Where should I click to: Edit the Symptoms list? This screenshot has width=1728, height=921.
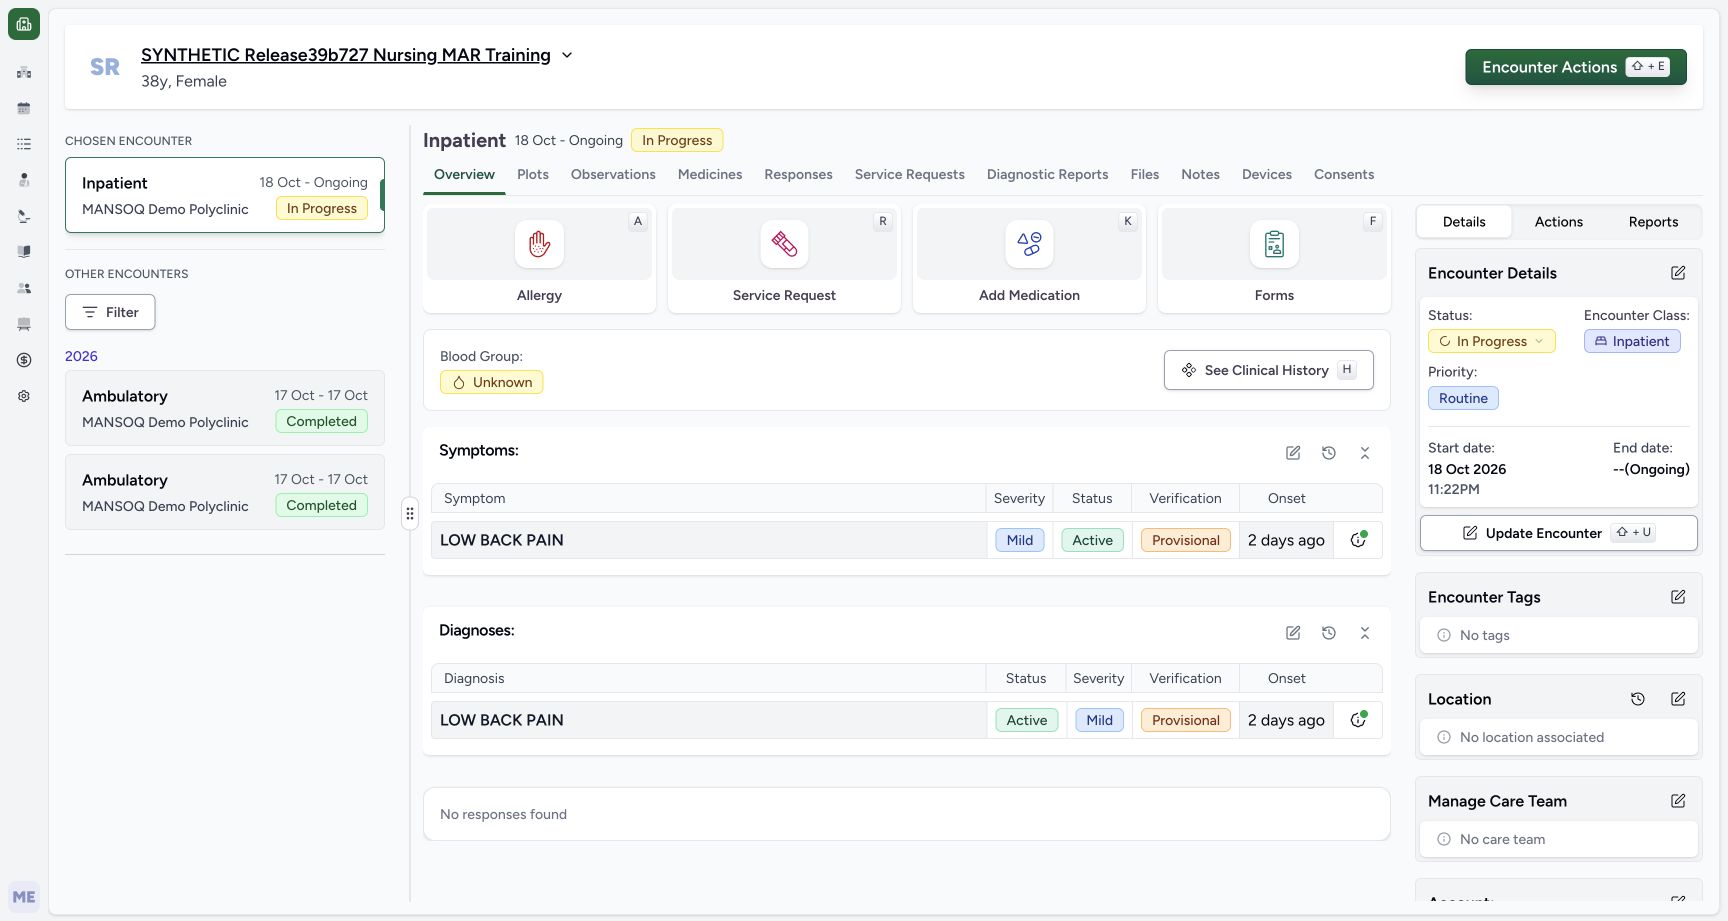[x=1293, y=453]
